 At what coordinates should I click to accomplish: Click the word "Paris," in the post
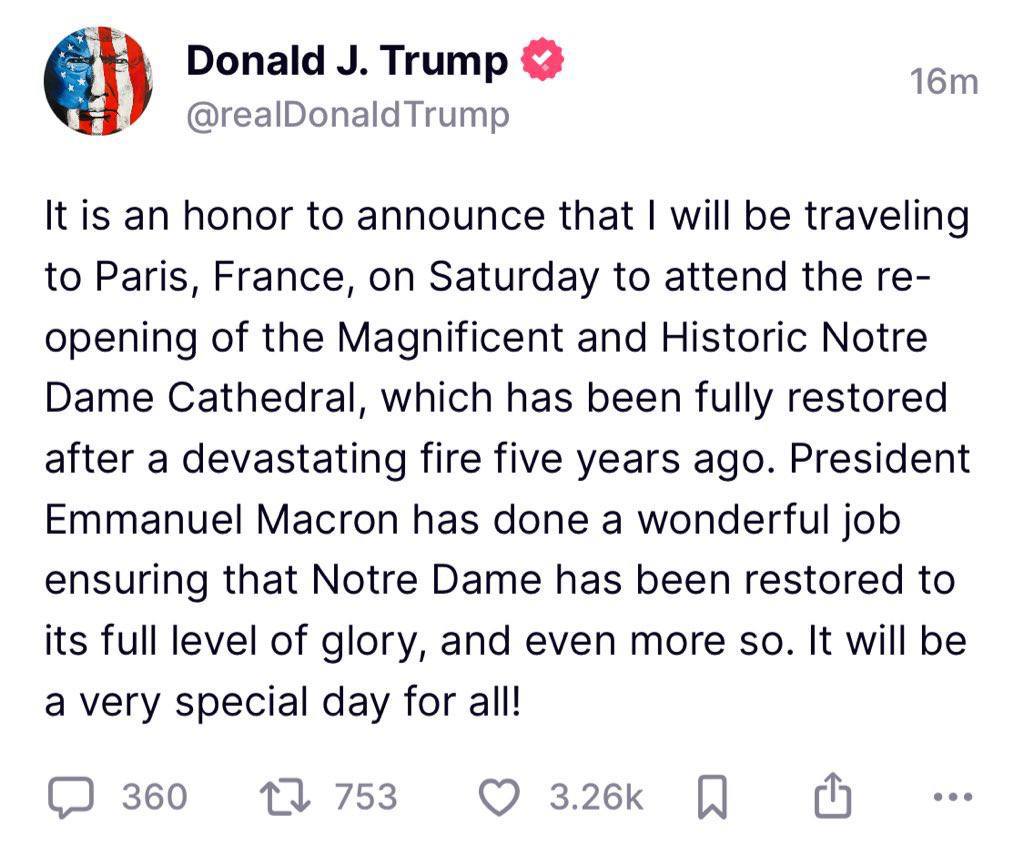(139, 278)
